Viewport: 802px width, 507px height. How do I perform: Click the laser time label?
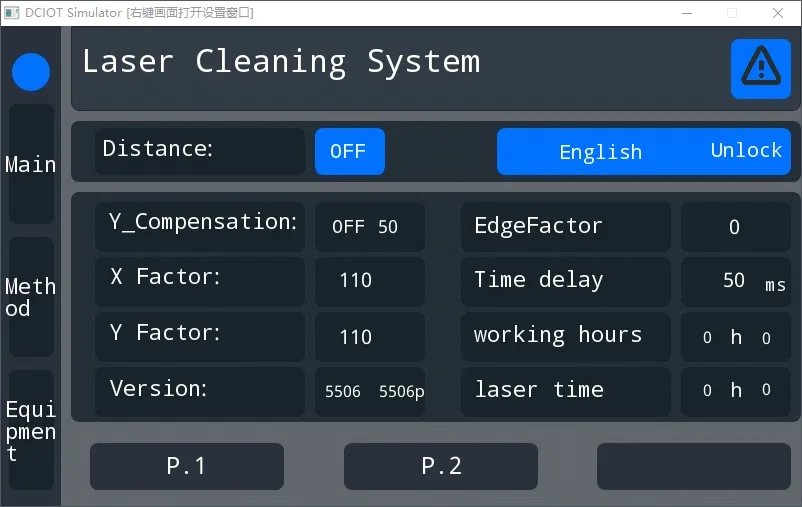coord(539,390)
